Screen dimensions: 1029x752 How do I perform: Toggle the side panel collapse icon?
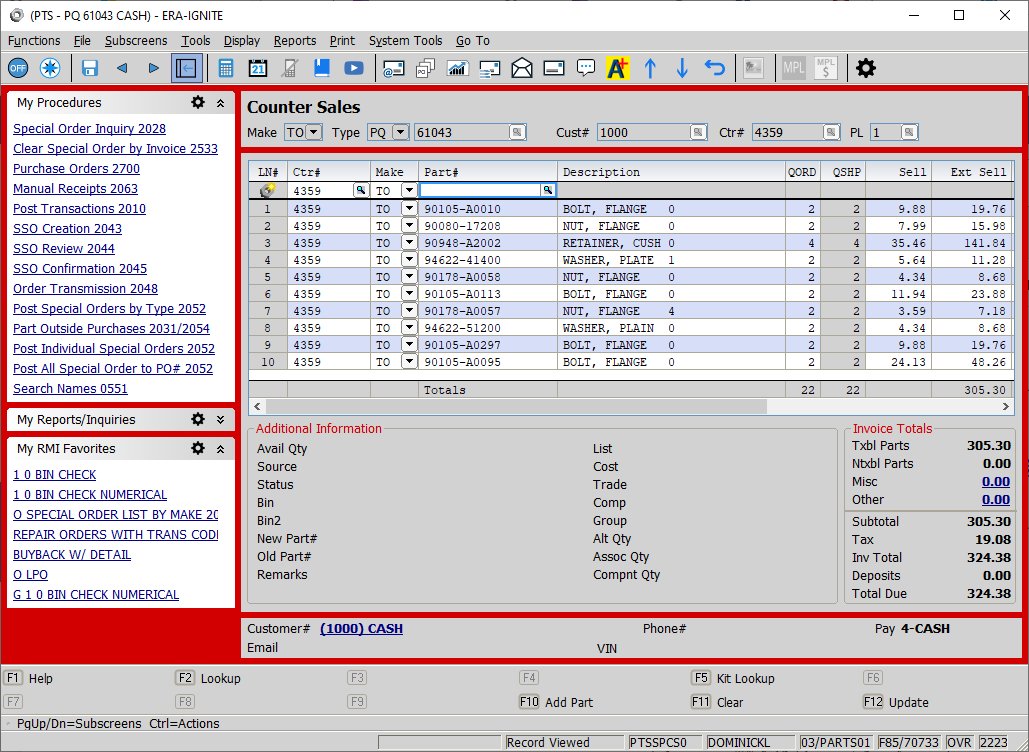[x=186, y=68]
